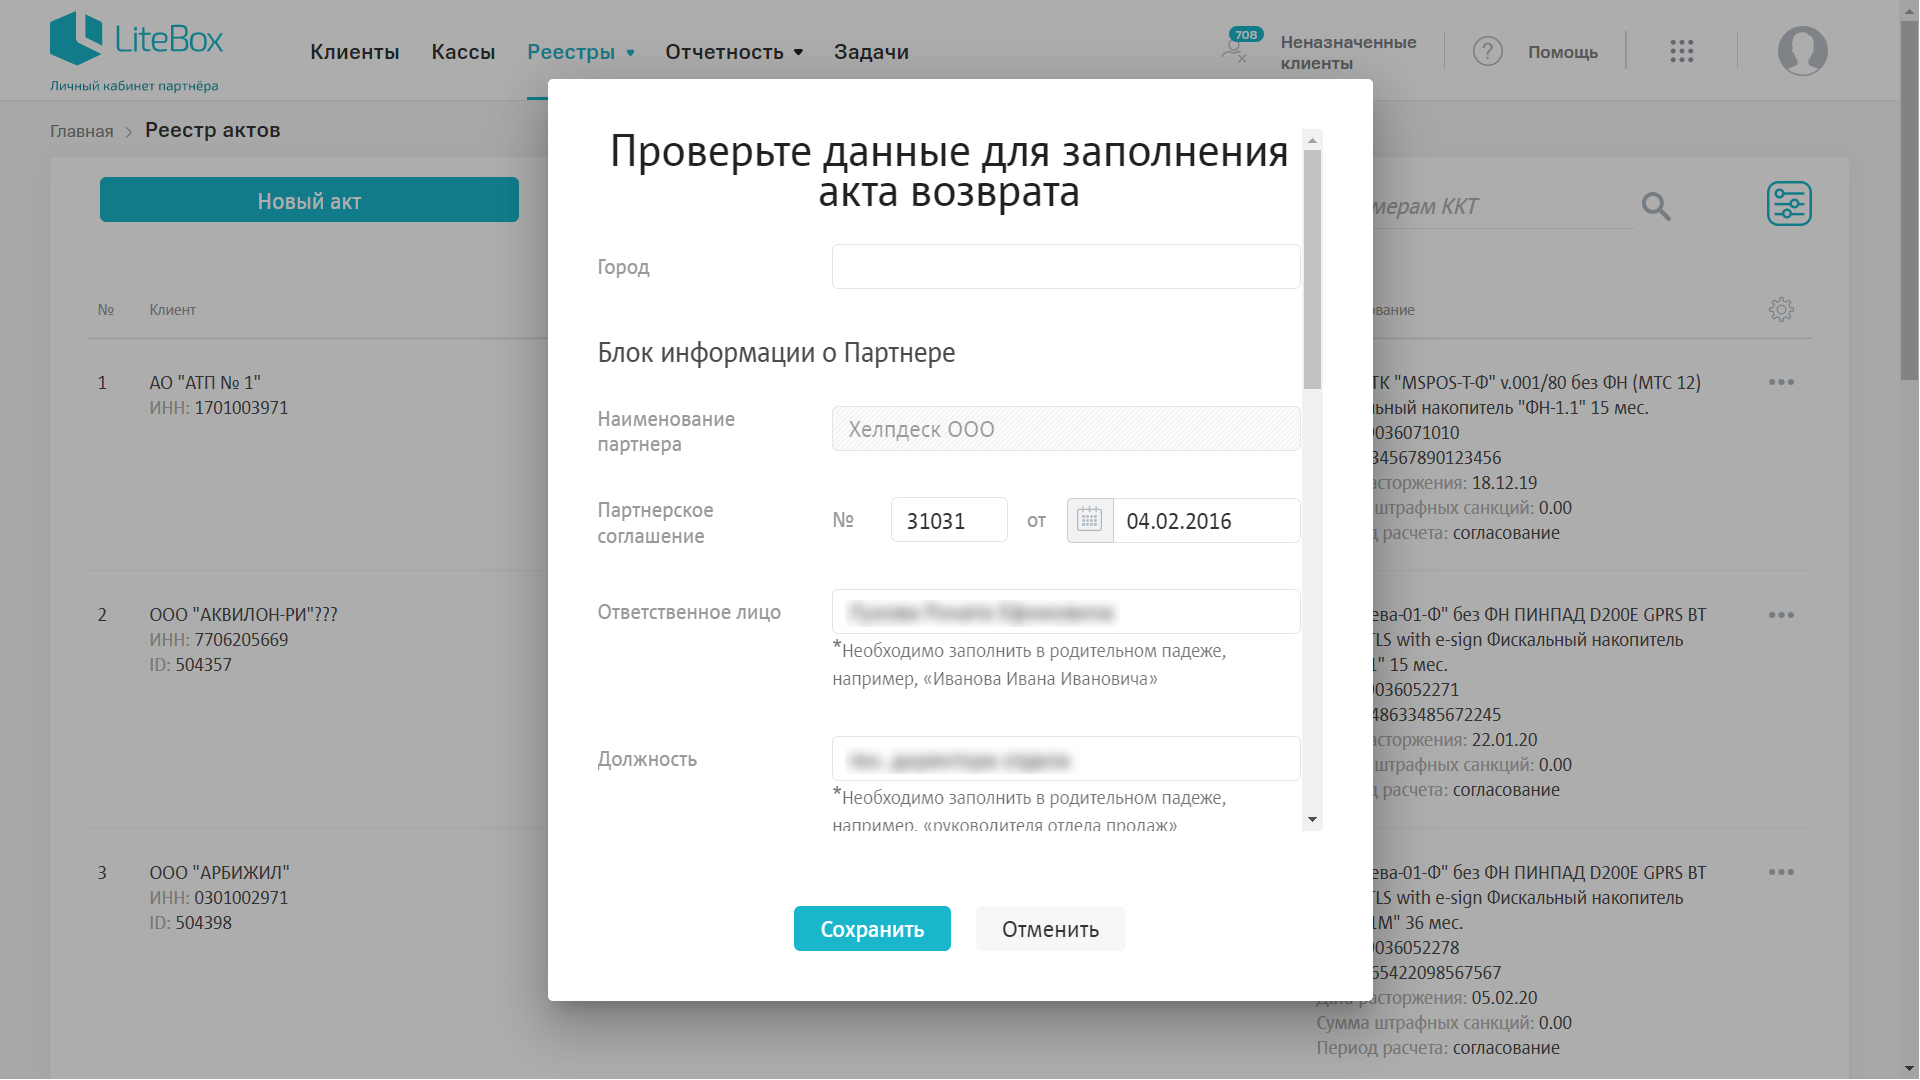Click the Клиент column header
This screenshot has width=1920, height=1080.
tap(172, 310)
